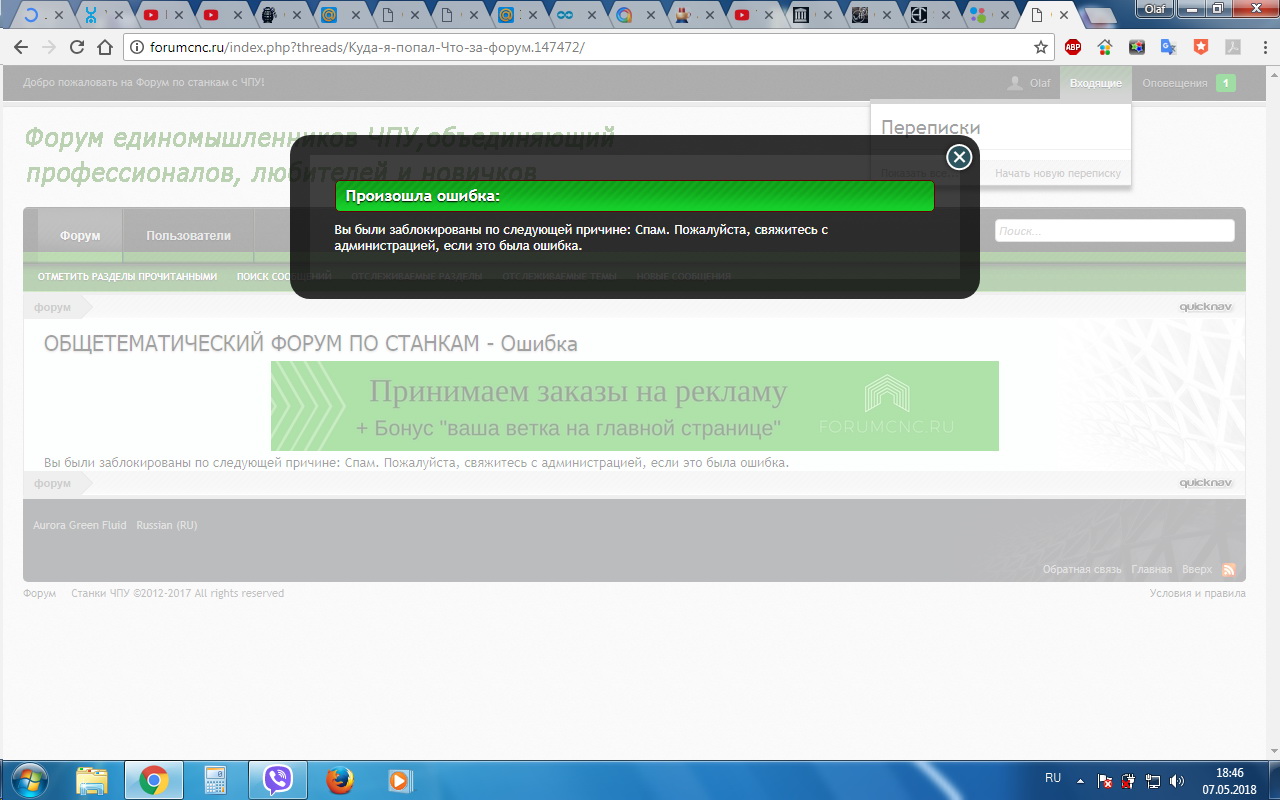1280x800 pixels.
Task: Click the top Форум breadcrumb
Action: pos(52,308)
